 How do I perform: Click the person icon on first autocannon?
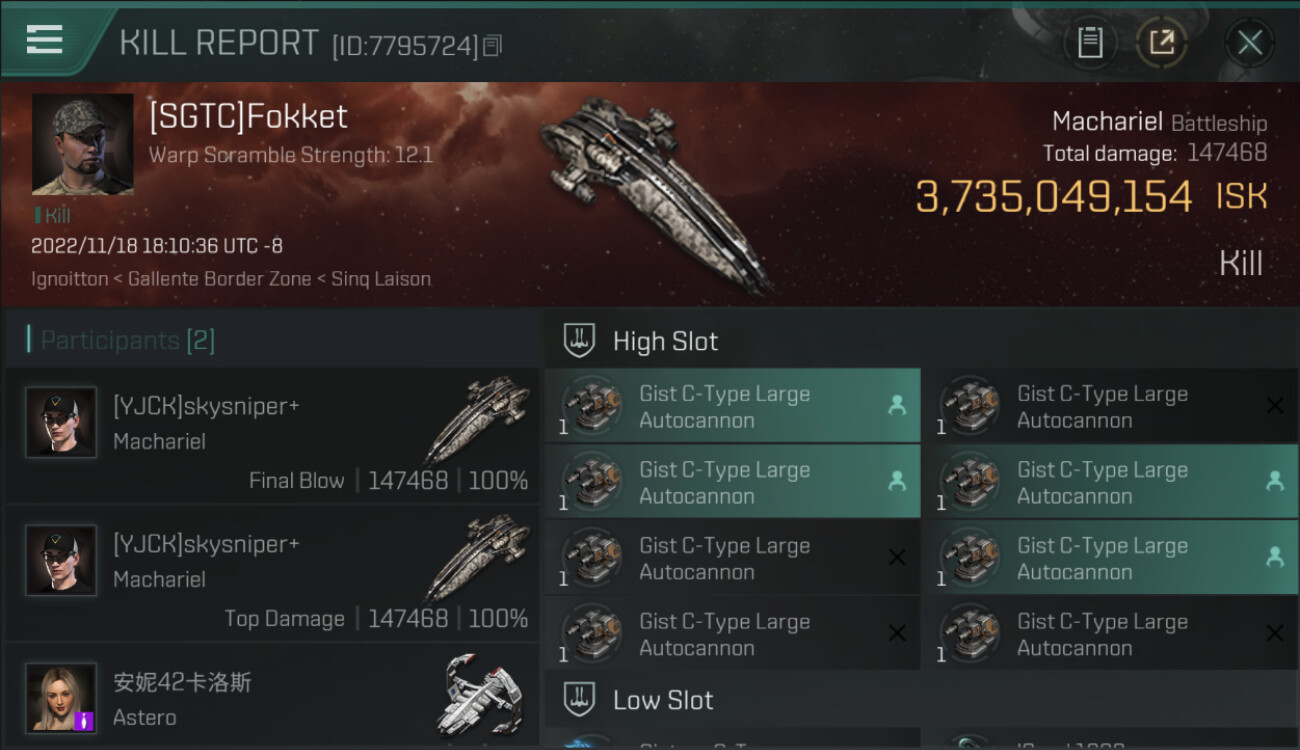pyautogui.click(x=897, y=405)
